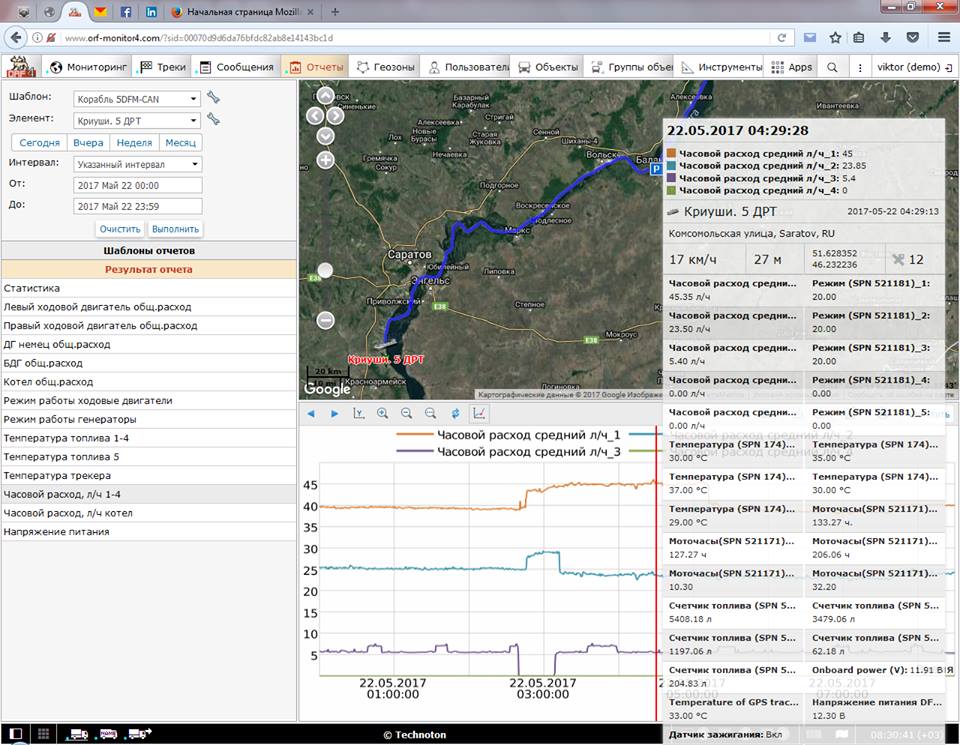Switch to the Геозоны tab
This screenshot has width=960, height=745.
(385, 67)
